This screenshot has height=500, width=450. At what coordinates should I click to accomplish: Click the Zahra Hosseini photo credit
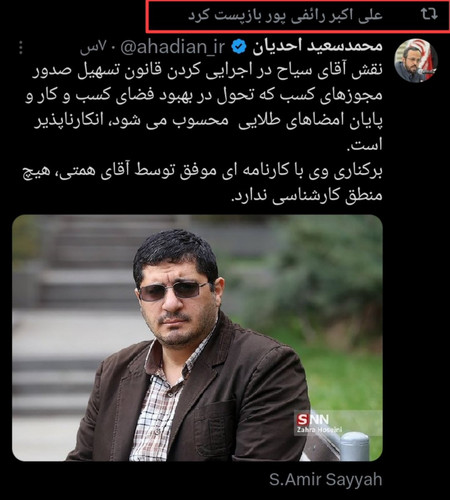(x=319, y=430)
